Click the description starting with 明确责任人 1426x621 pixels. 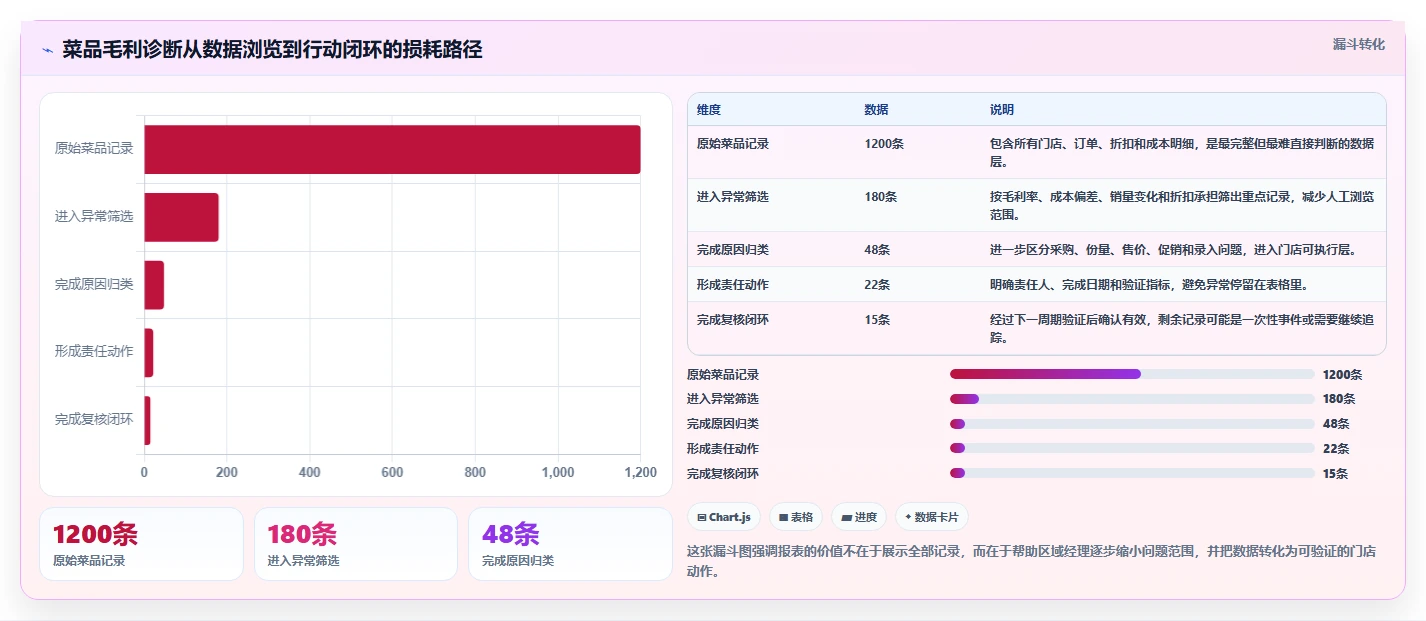pos(1149,284)
